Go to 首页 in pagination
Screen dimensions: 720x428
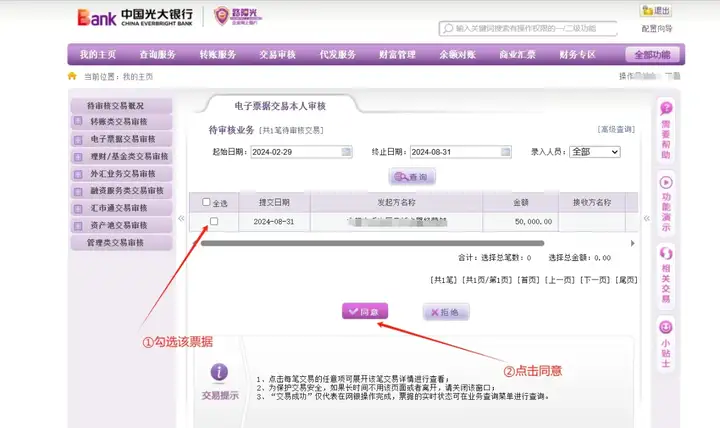pyautogui.click(x=529, y=280)
